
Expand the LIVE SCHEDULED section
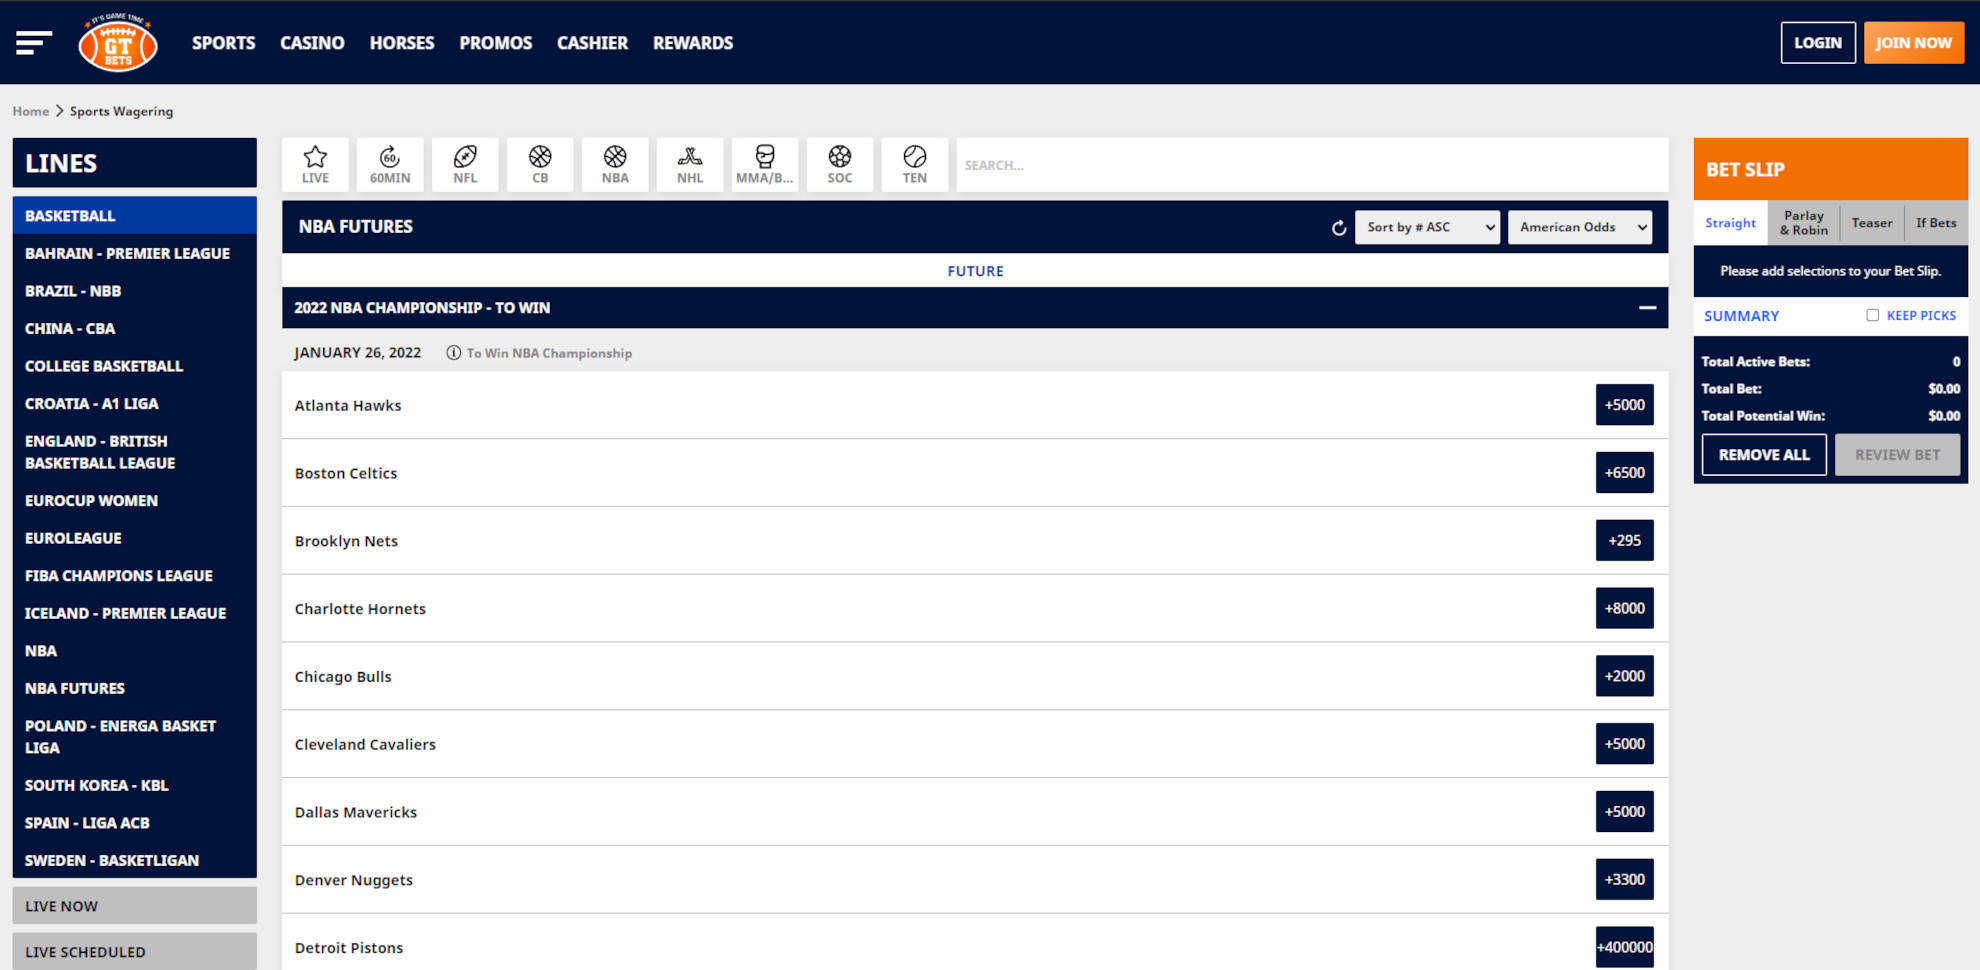[x=134, y=951]
